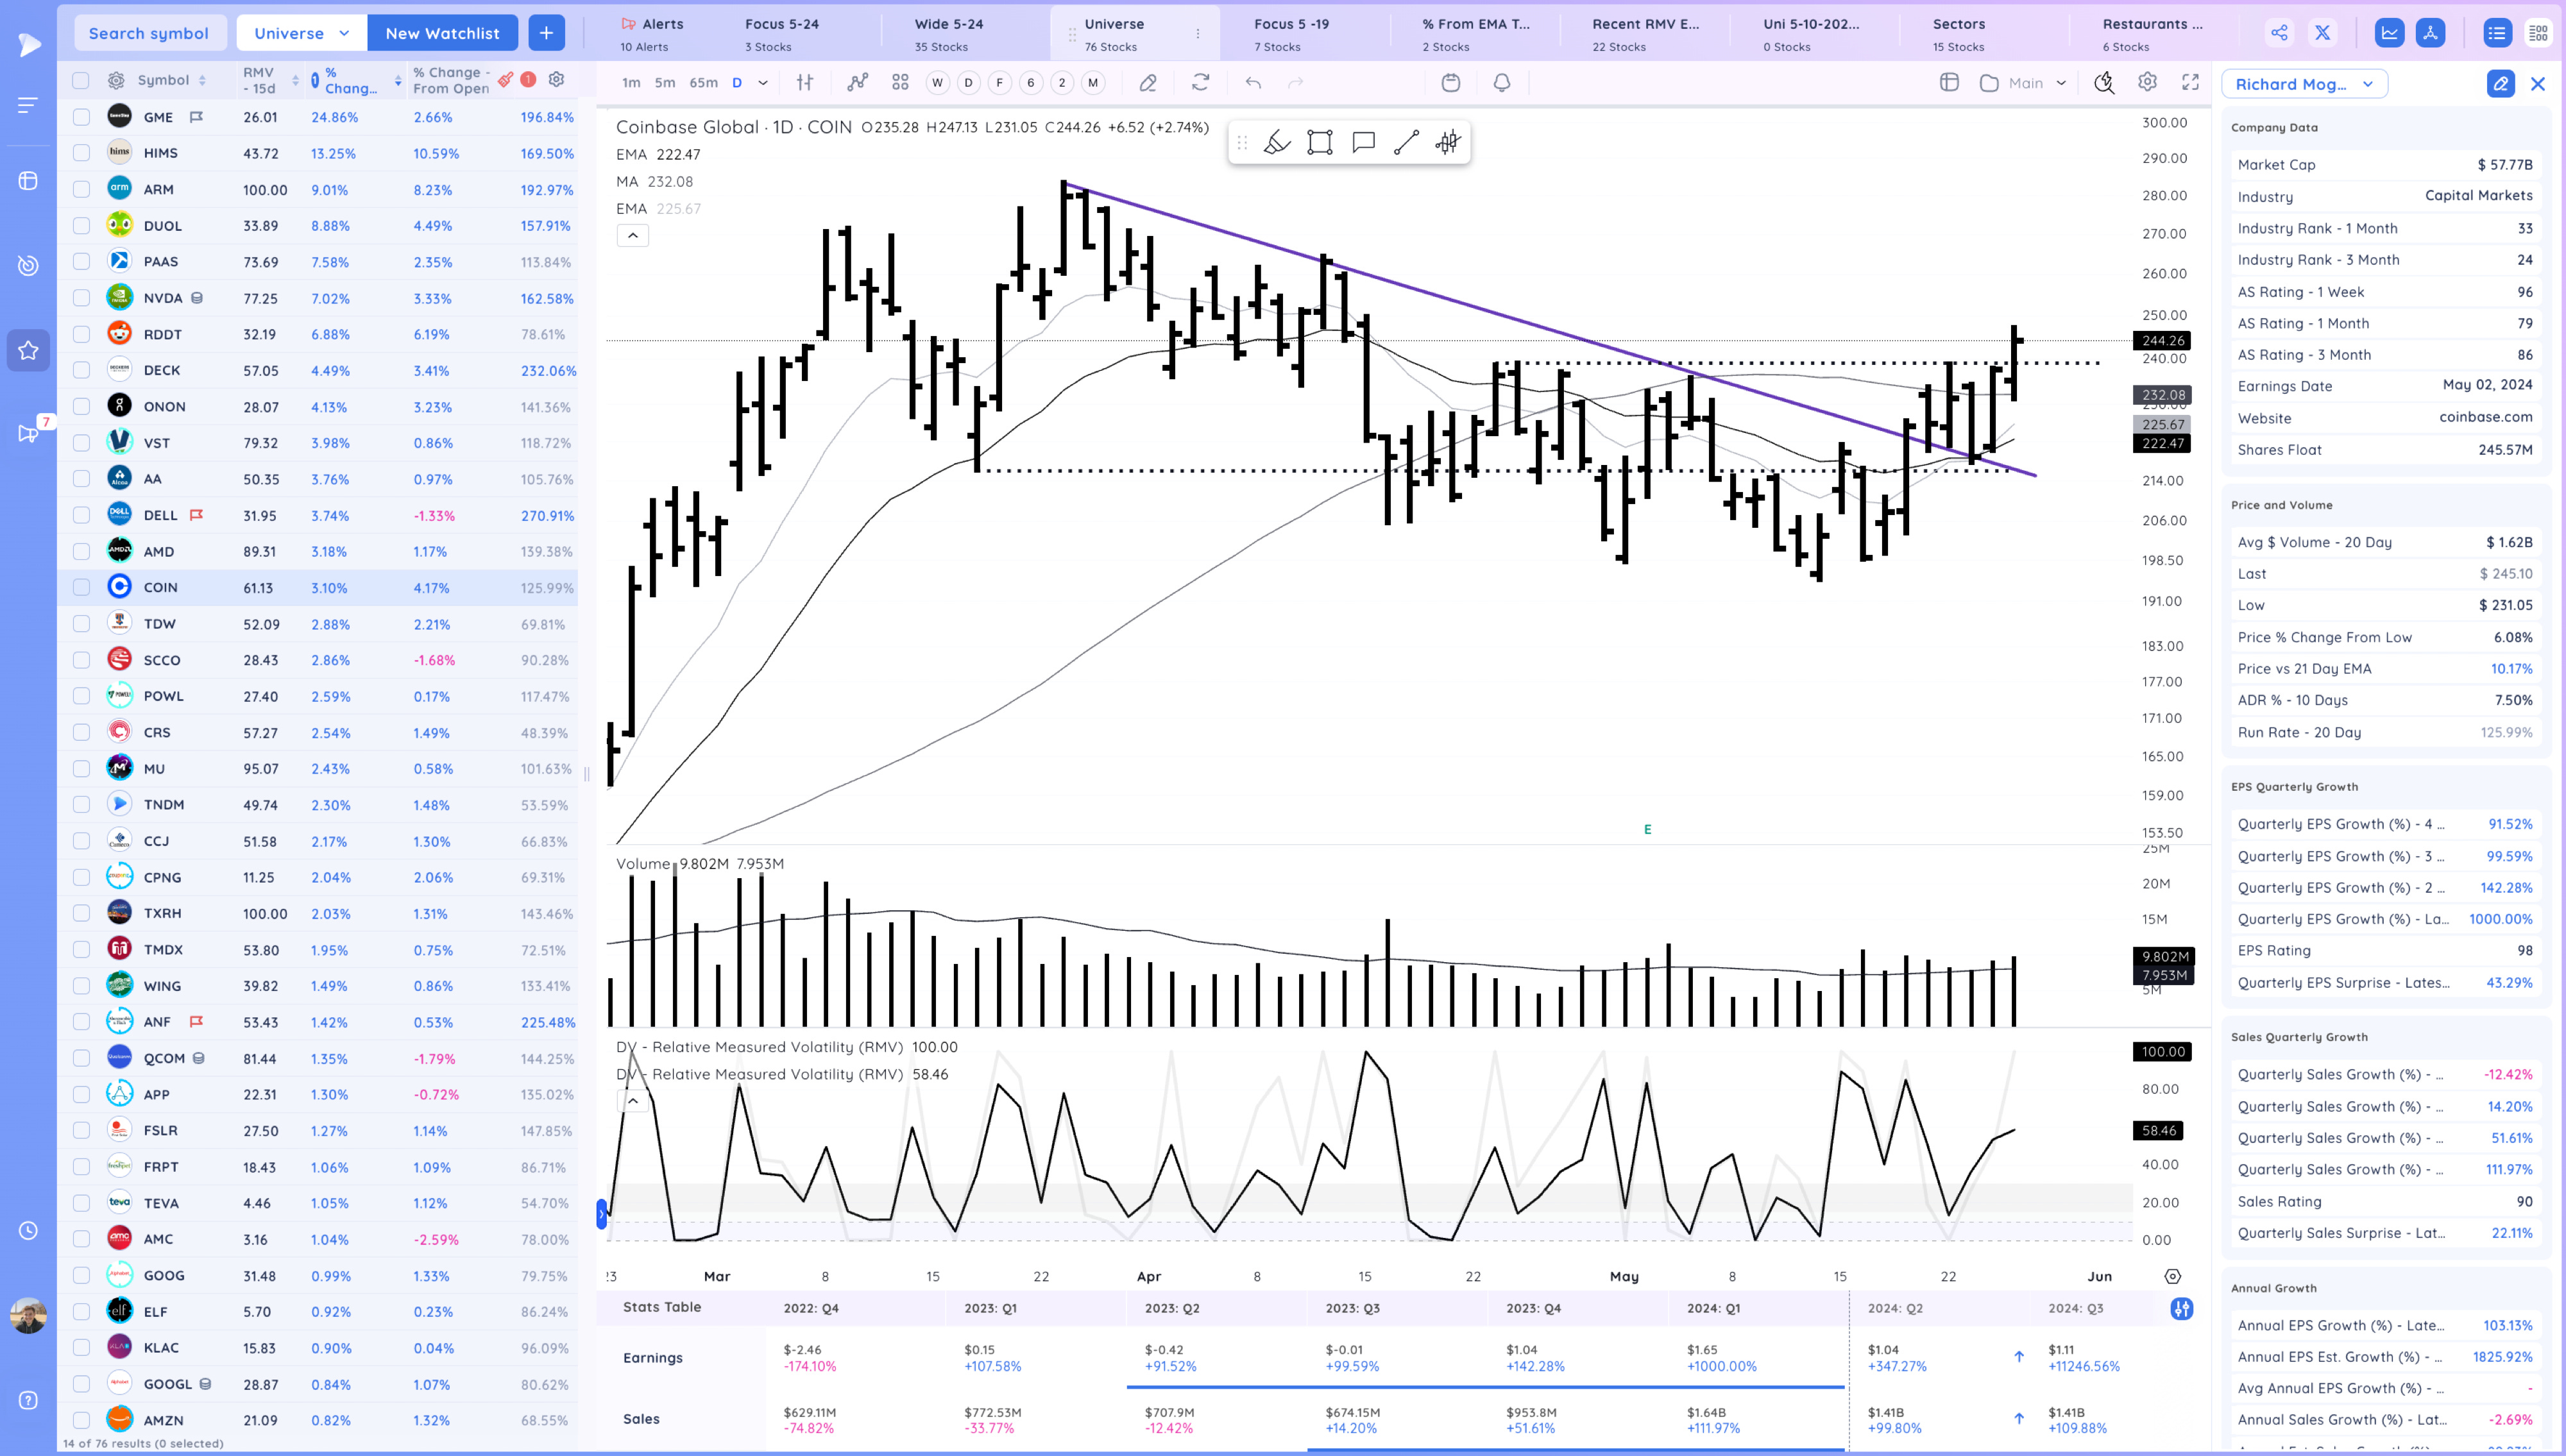Check the HIMS row checkbox
The image size is (2566, 1456).
pyautogui.click(x=81, y=153)
